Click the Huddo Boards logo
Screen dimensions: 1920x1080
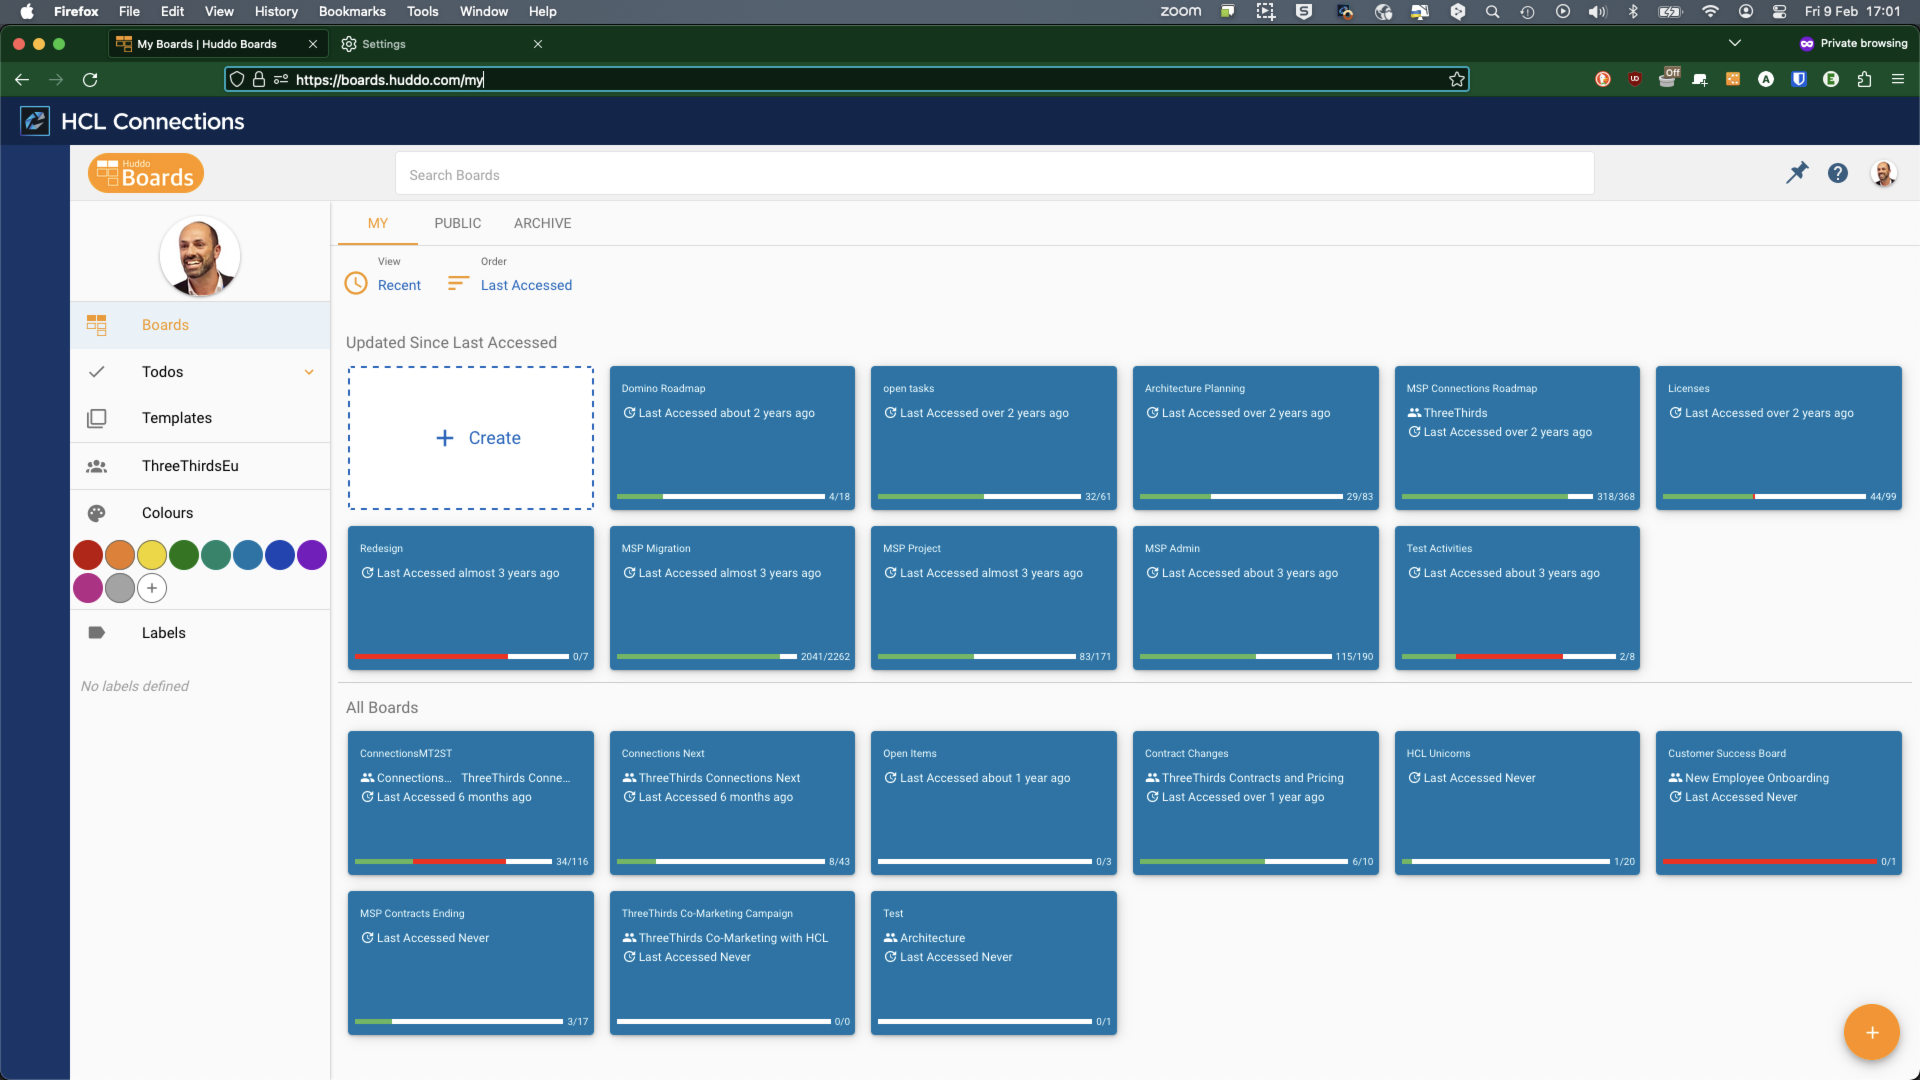[146, 174]
